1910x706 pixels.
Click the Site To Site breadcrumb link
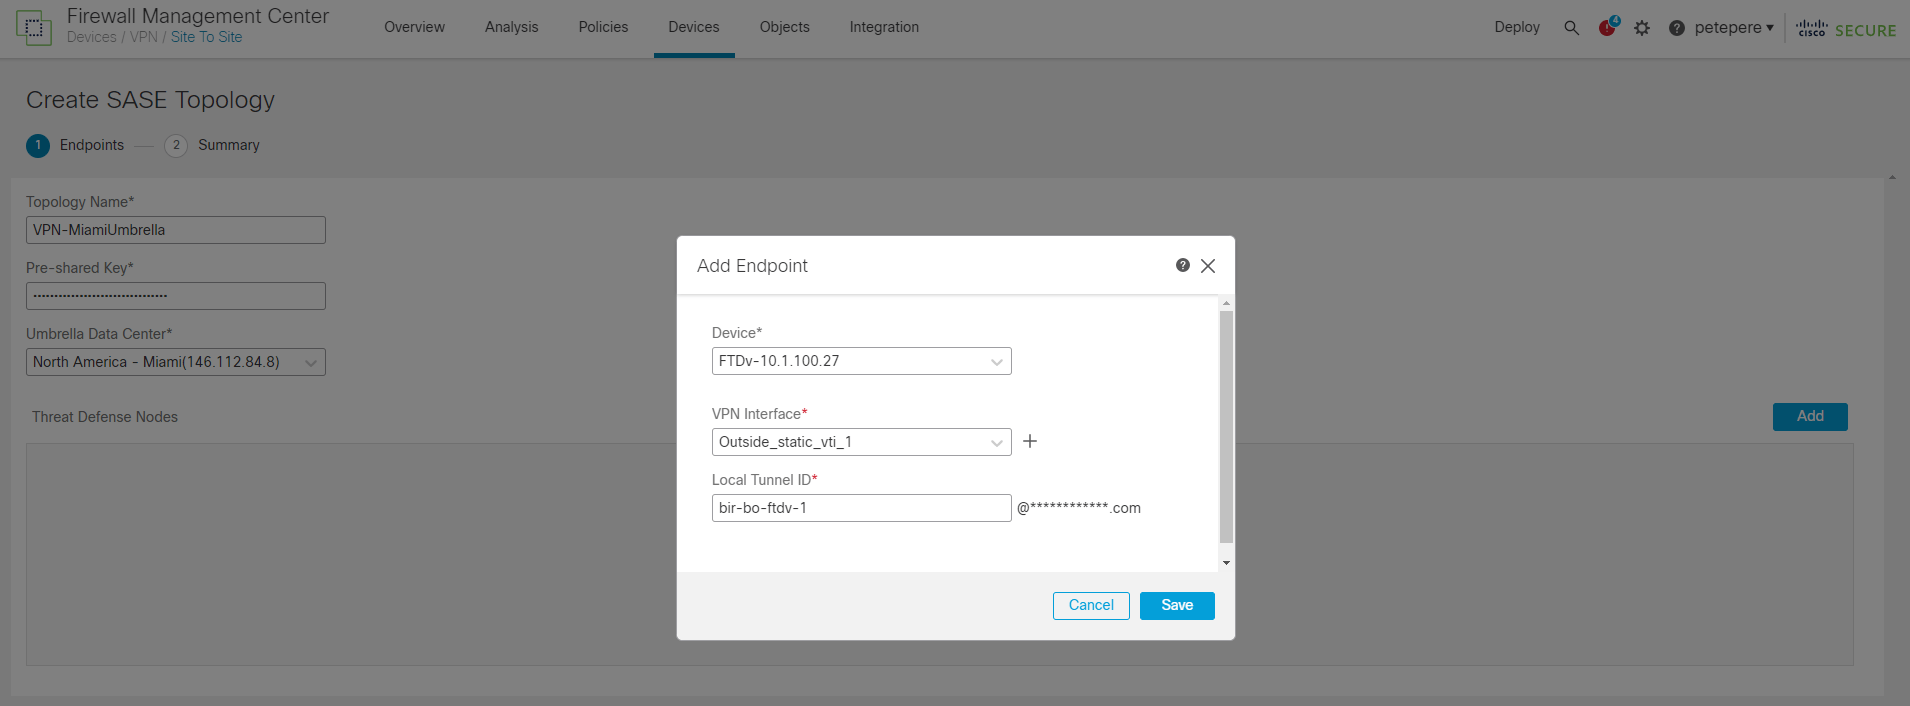[206, 37]
